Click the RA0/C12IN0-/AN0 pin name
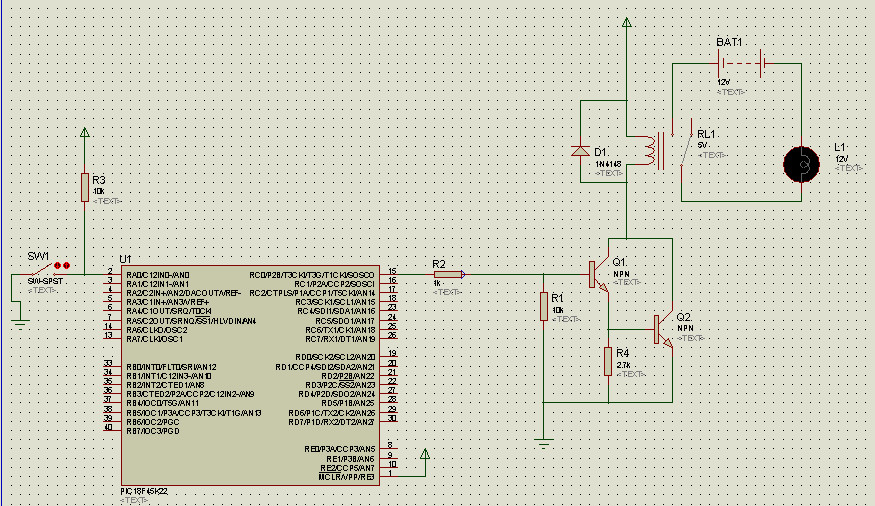 pos(158,275)
